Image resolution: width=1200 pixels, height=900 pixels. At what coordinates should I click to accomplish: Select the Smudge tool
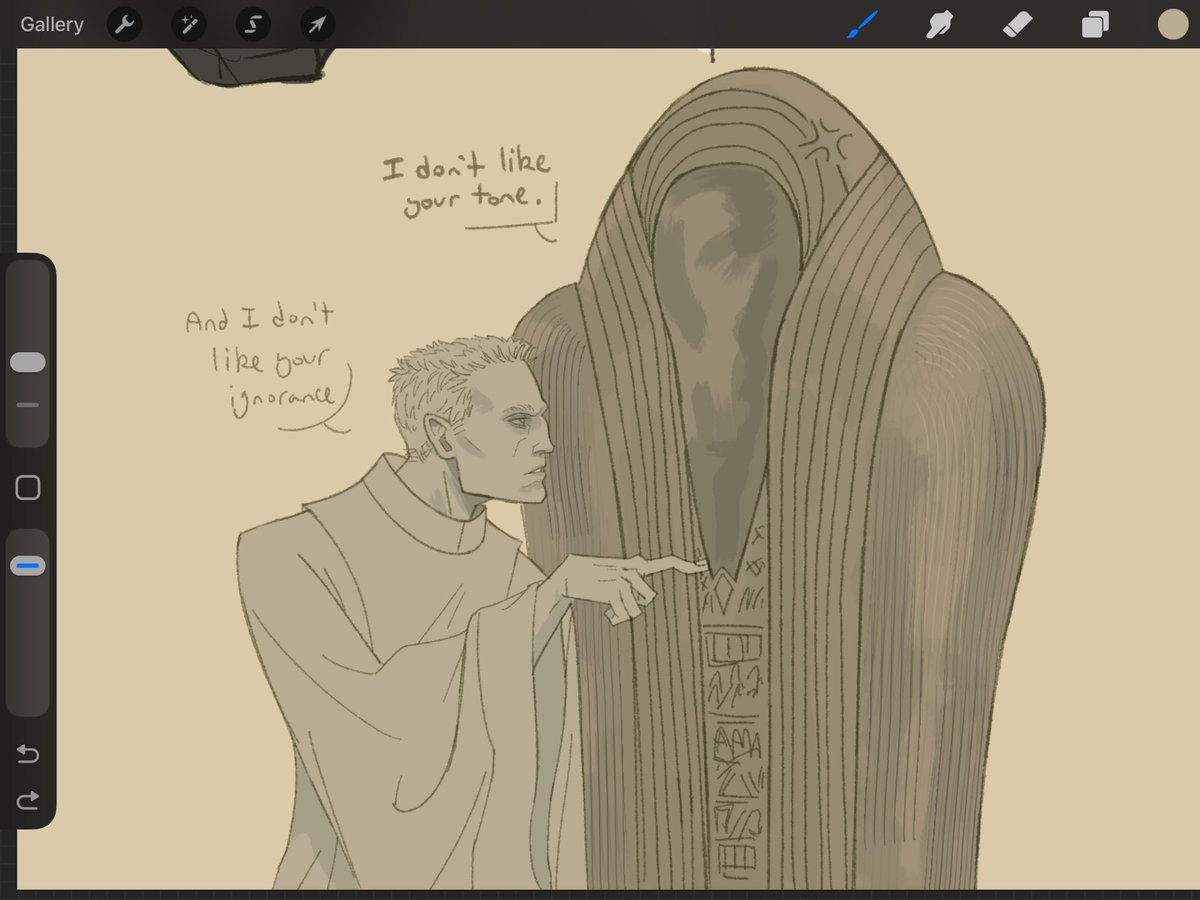click(939, 24)
